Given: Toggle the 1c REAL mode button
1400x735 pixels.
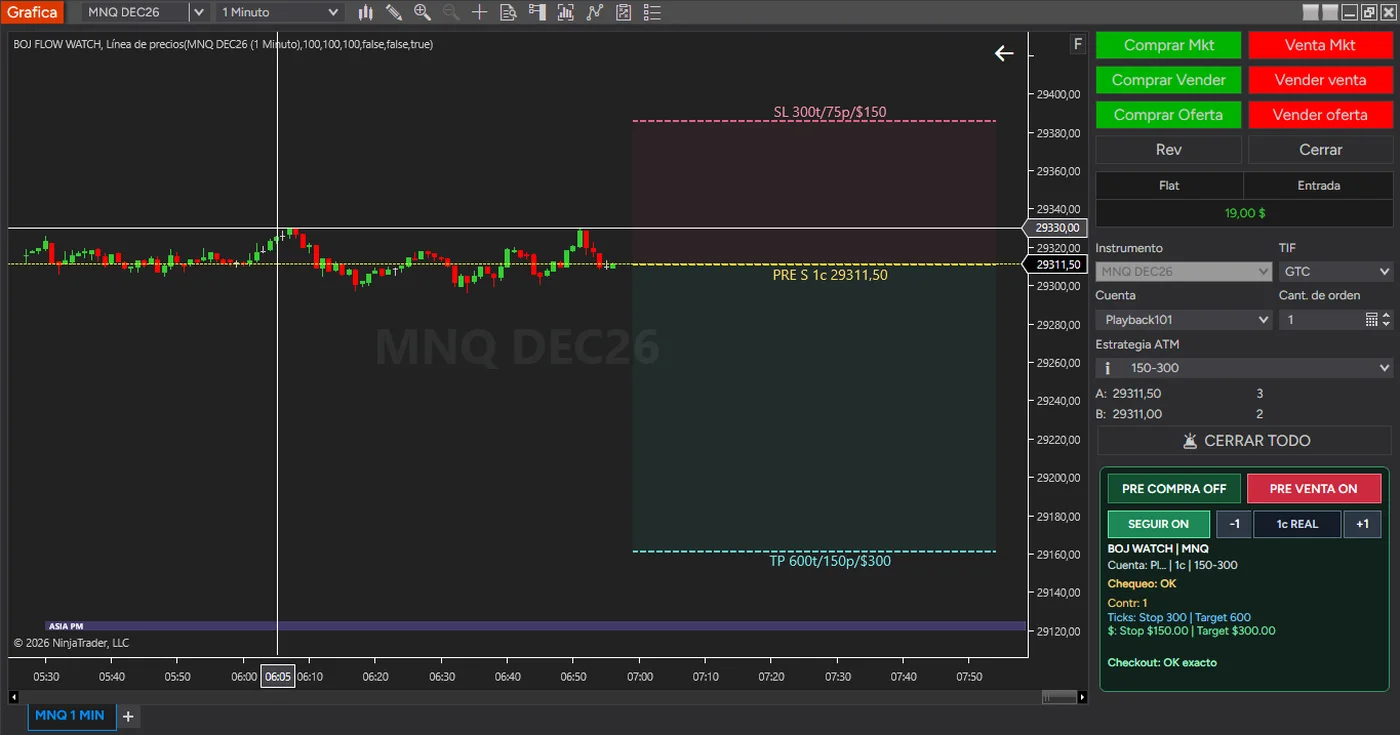Looking at the screenshot, I should pos(1297,524).
